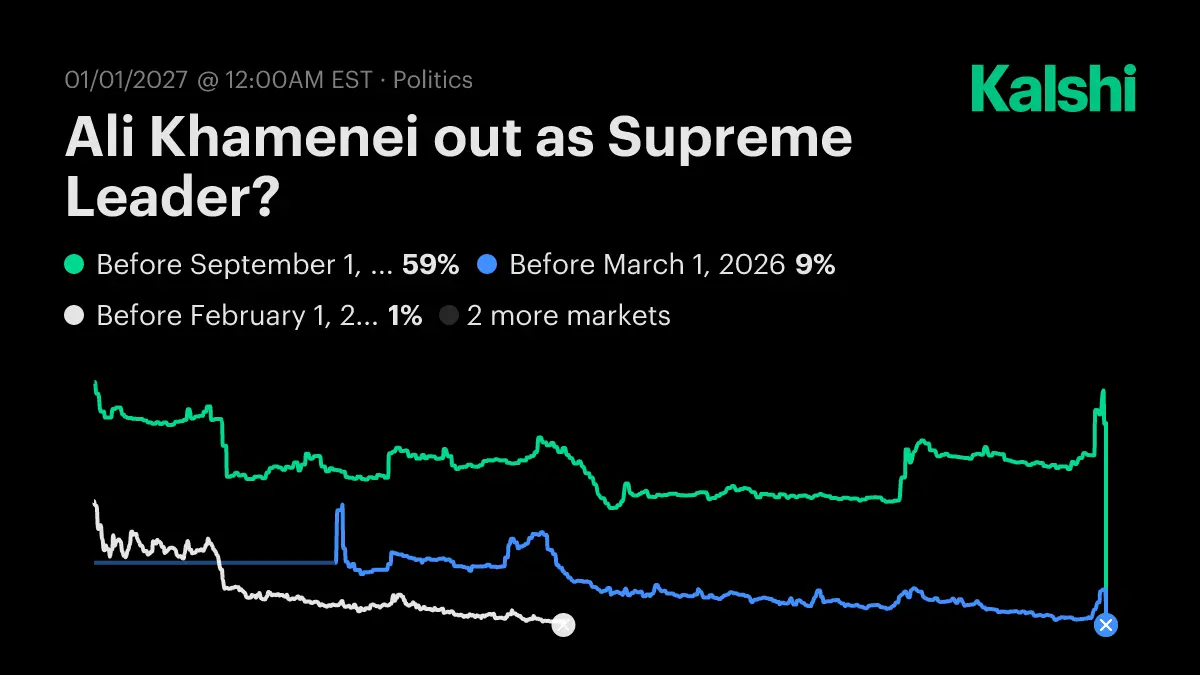1200x675 pixels.
Task: Select the 'Before March 1, 2026' market label
Action: (x=647, y=265)
